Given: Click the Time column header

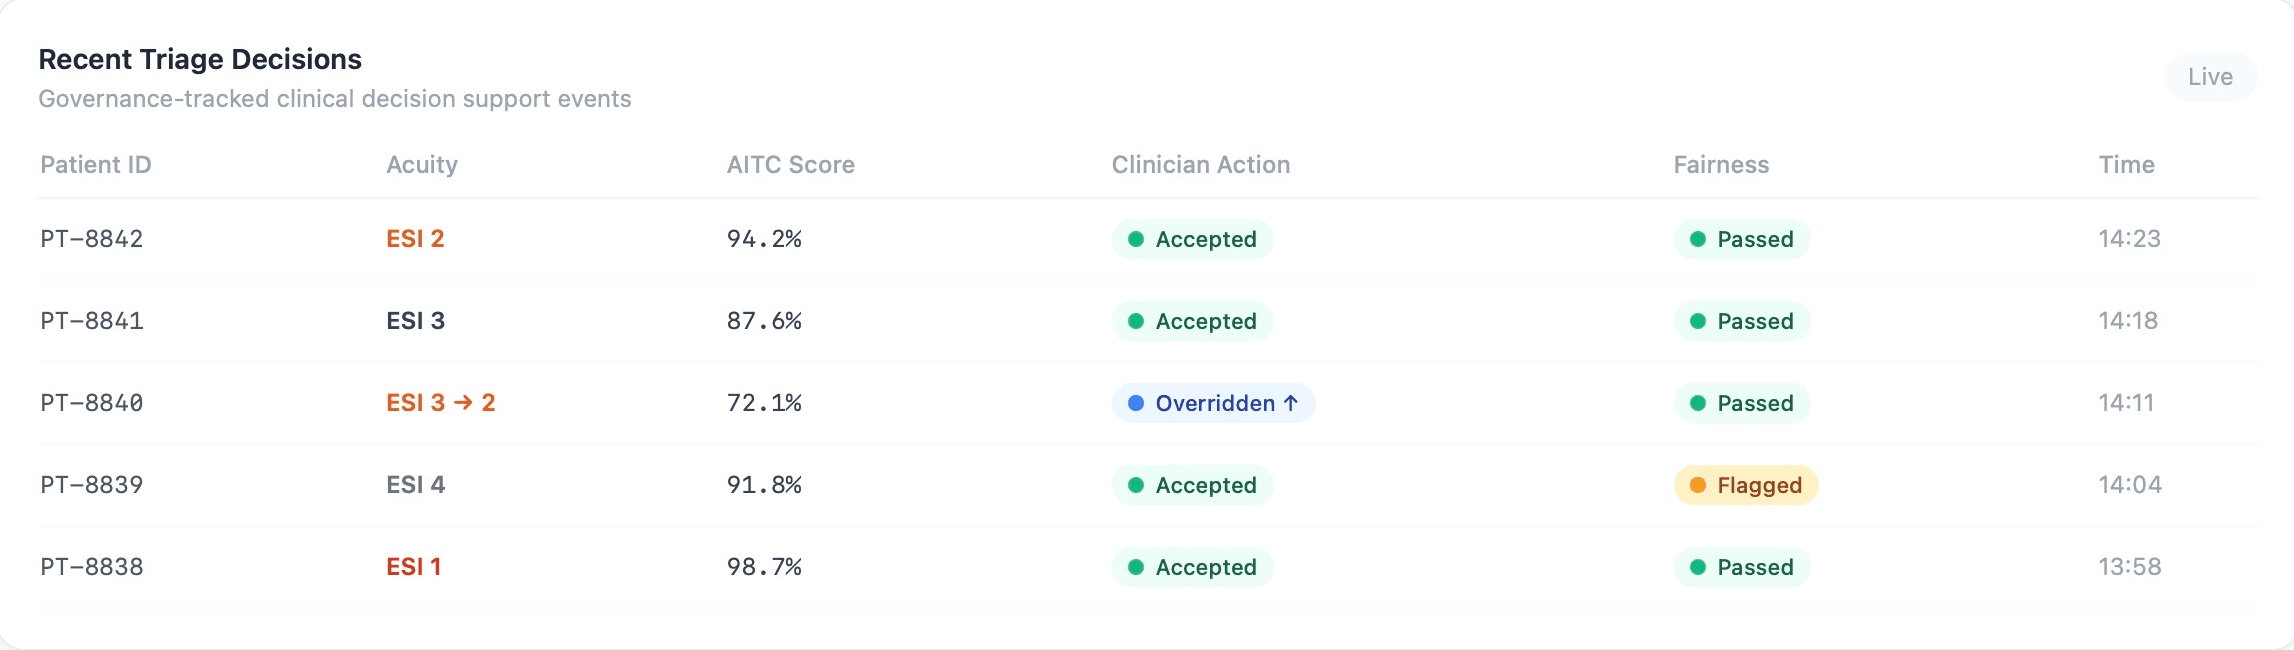Looking at the screenshot, I should click(x=2127, y=165).
